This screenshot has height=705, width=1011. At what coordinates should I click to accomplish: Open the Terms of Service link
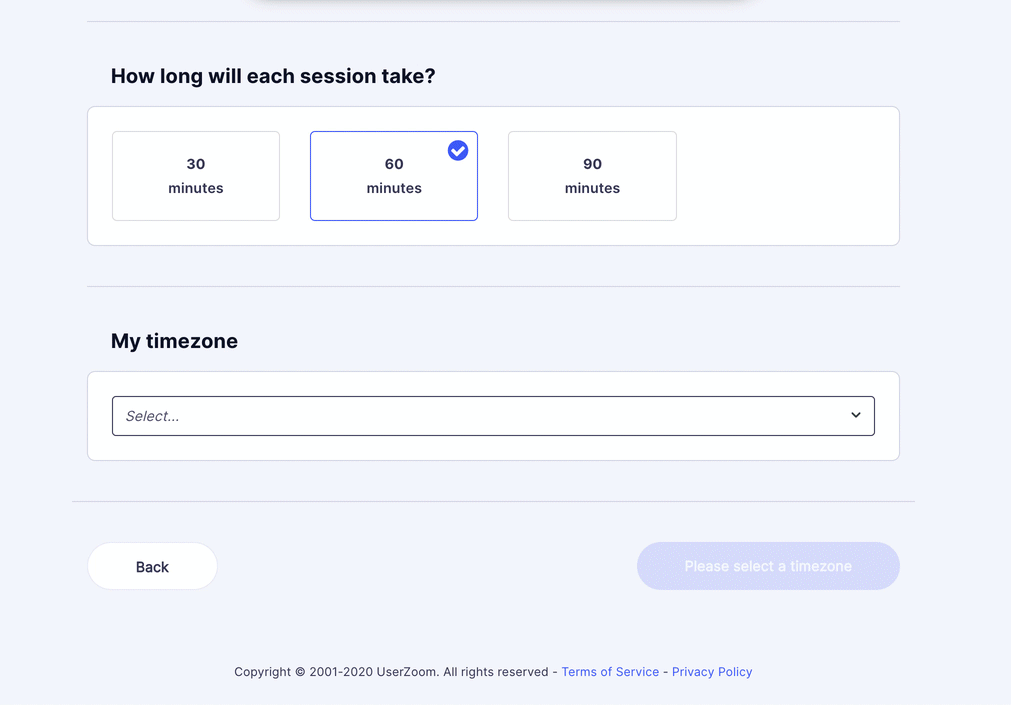click(x=610, y=671)
